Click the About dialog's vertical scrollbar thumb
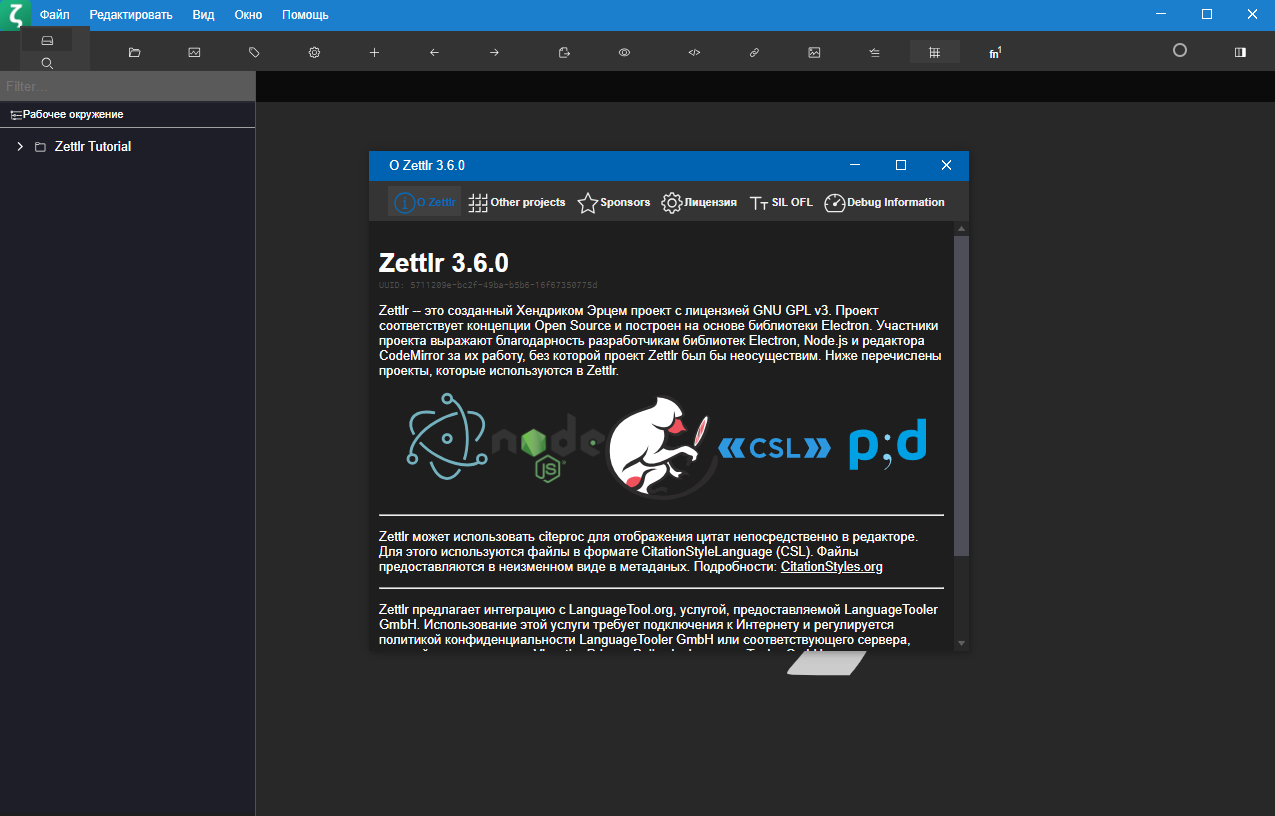1275x816 pixels. coord(961,395)
